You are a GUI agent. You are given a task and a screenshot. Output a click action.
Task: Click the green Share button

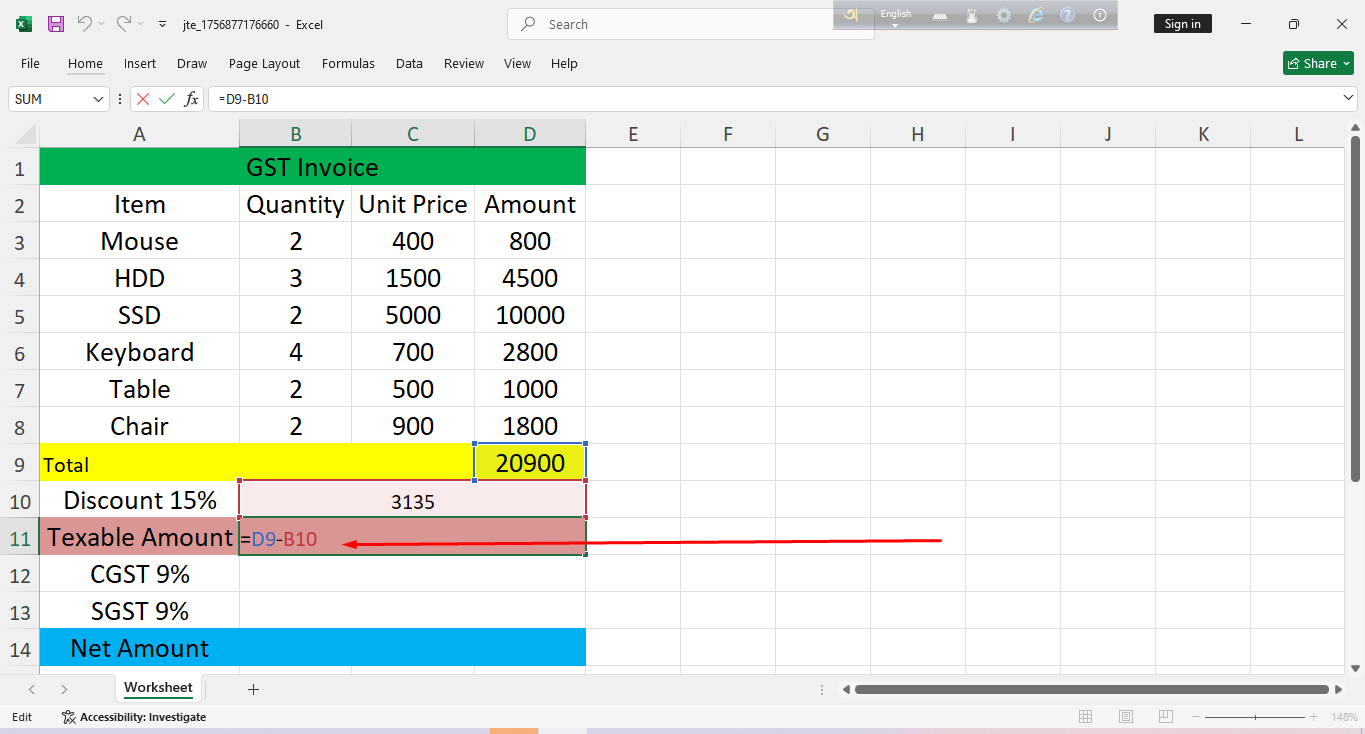coord(1317,64)
